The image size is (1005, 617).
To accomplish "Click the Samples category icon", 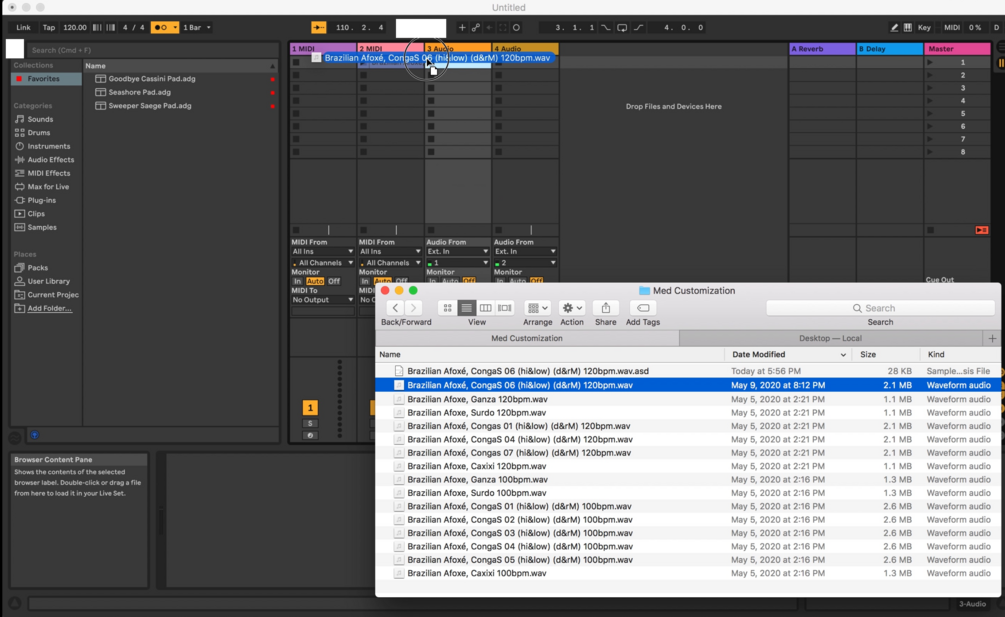I will pos(19,227).
